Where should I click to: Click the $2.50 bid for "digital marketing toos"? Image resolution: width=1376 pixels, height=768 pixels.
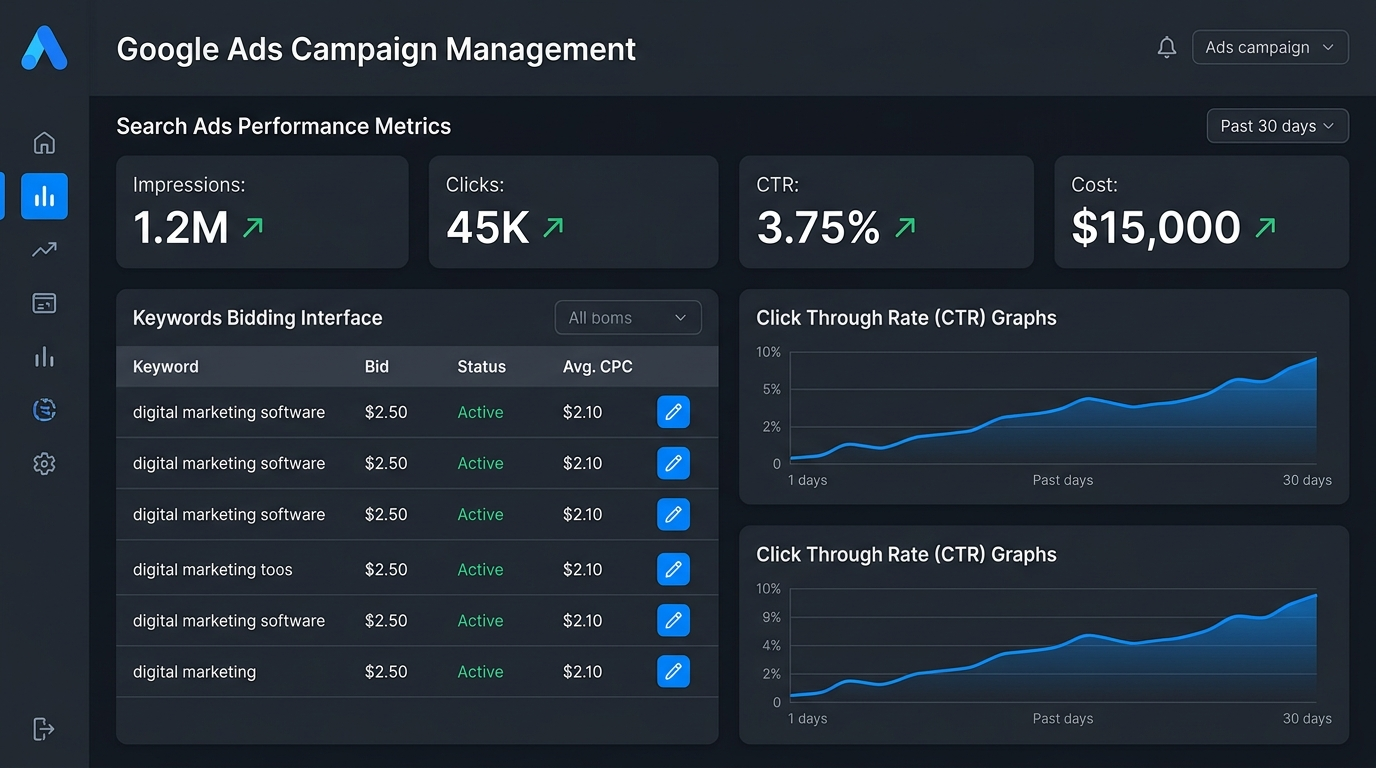pos(386,570)
